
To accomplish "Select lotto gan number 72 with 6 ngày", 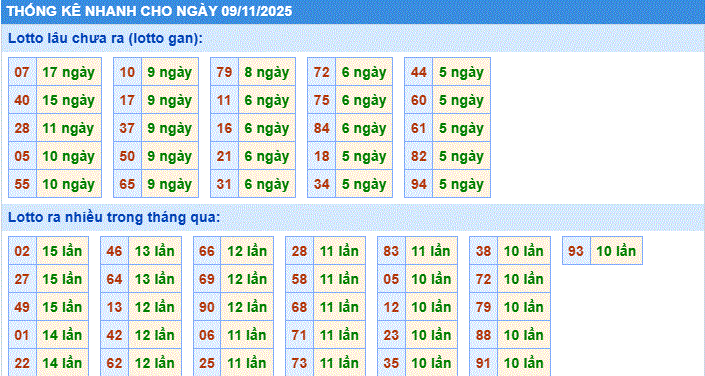I will point(321,72).
